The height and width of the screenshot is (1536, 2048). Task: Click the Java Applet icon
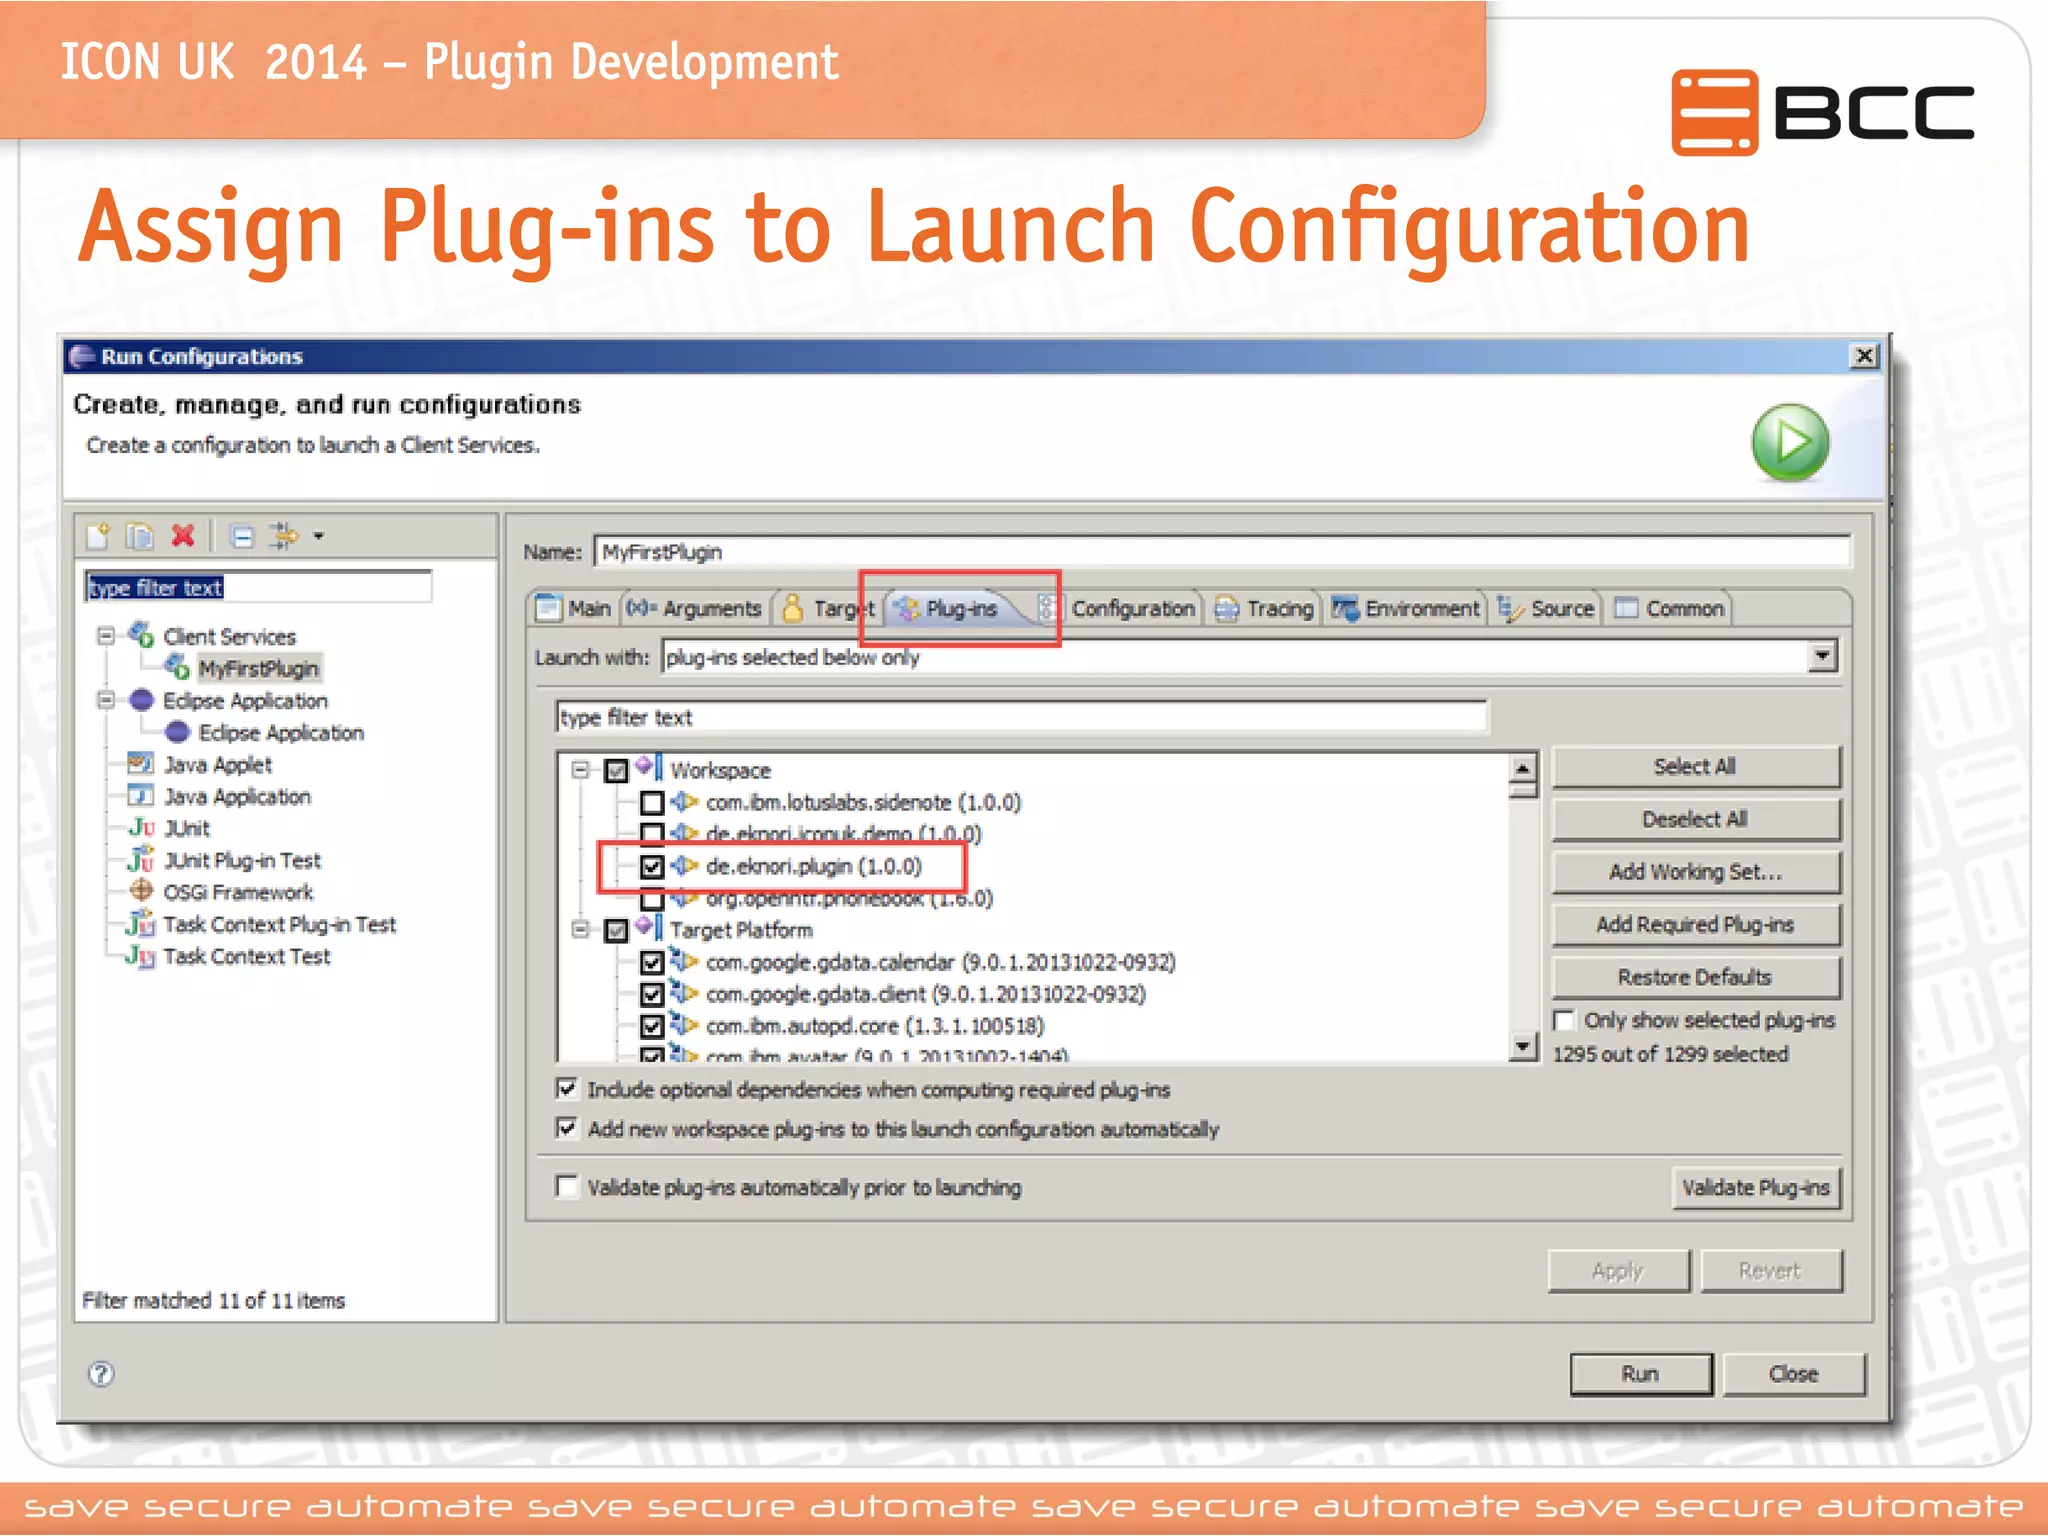(141, 764)
